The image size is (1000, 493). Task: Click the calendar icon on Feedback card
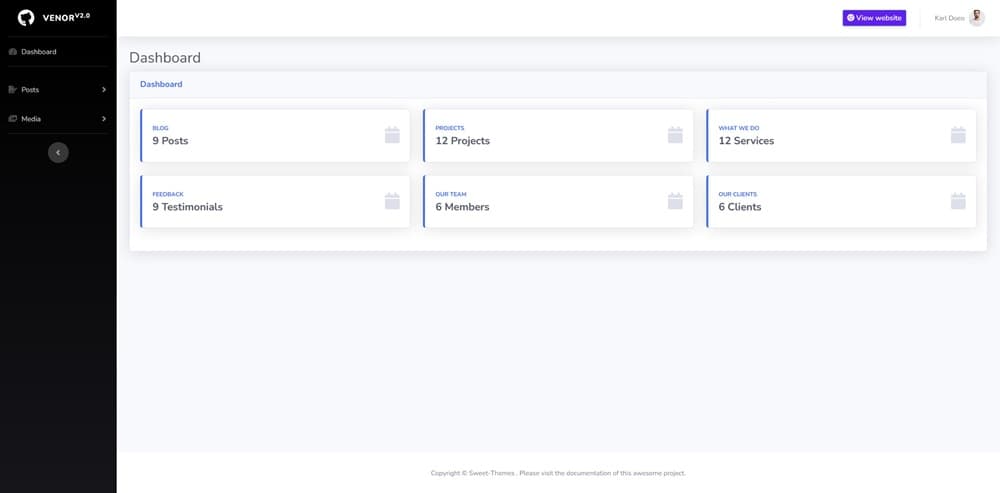(392, 201)
